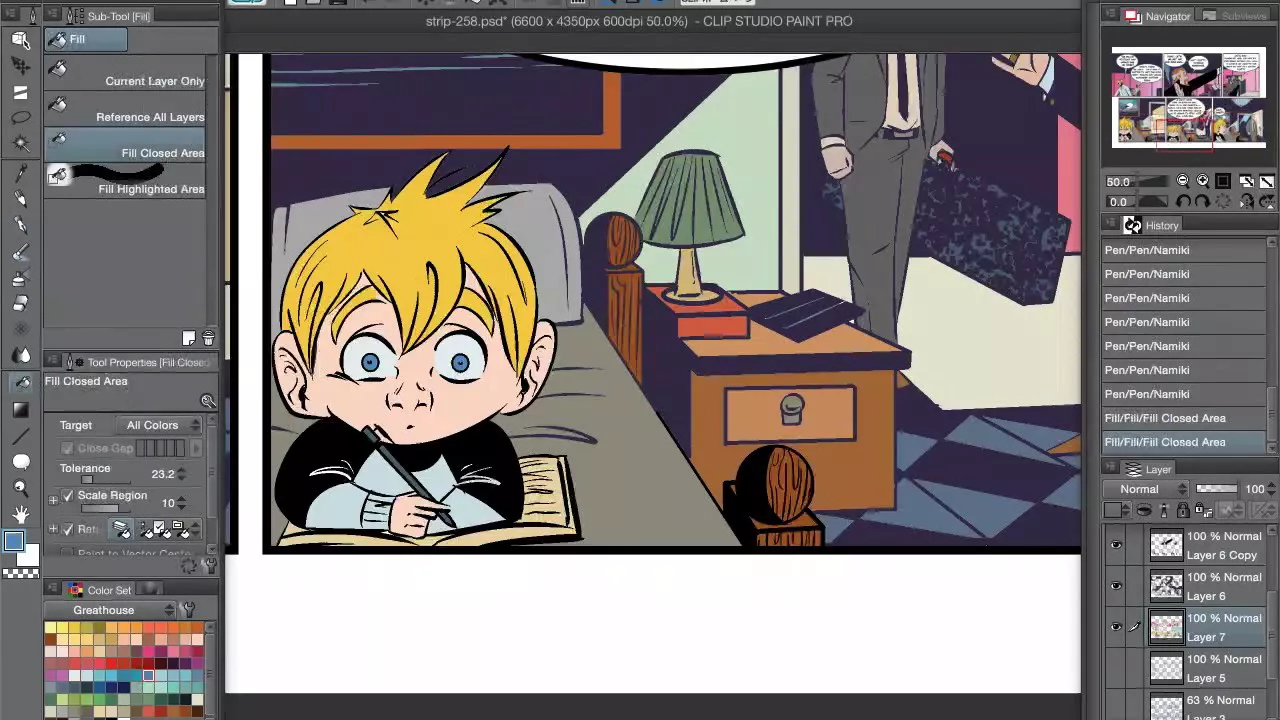Viewport: 1280px width, 720px height.
Task: Toggle the Refer multiple checkbox
Action: (x=68, y=529)
